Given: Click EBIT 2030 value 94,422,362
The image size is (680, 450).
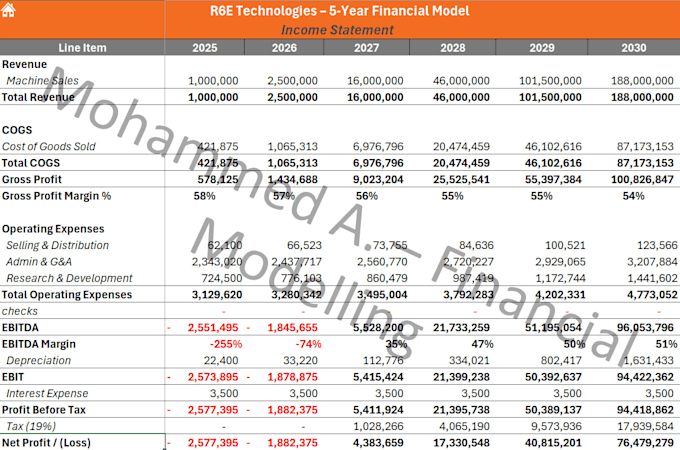Looking at the screenshot, I should tap(645, 377).
